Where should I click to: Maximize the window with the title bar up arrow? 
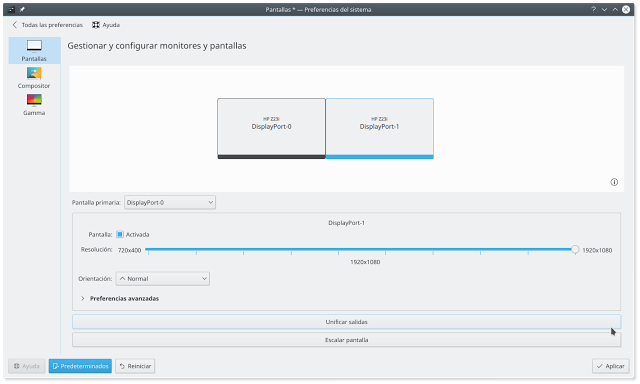click(615, 9)
